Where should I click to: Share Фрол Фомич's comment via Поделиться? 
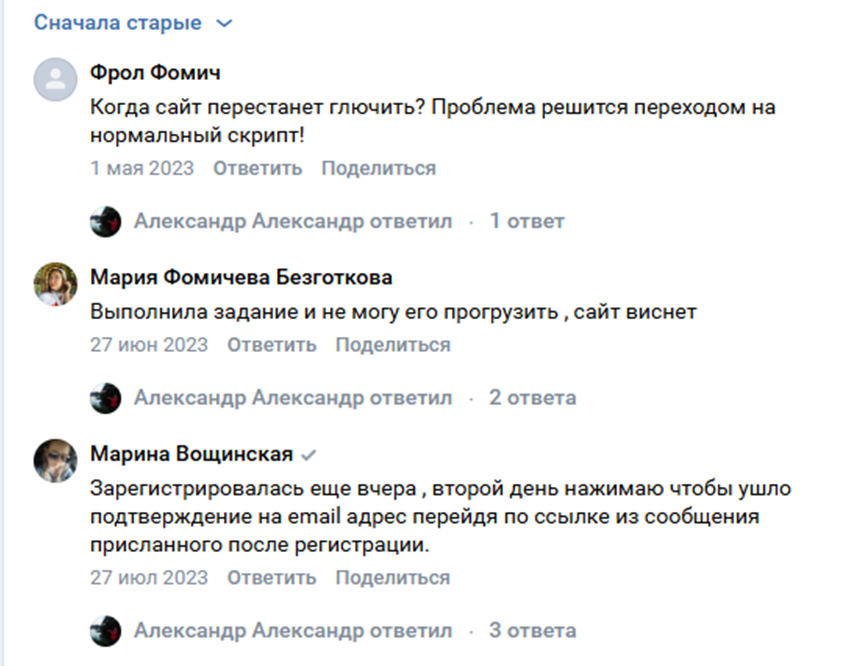click(x=378, y=168)
